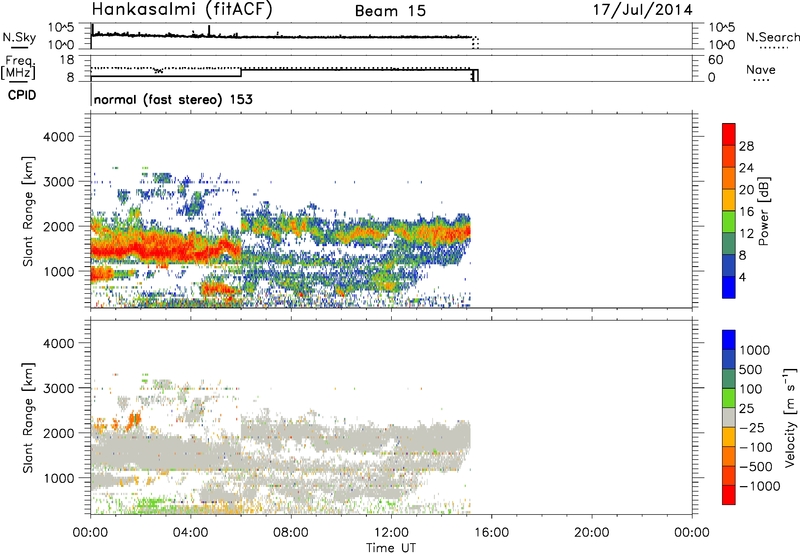Click the '20:00' time tick label

[x=592, y=533]
